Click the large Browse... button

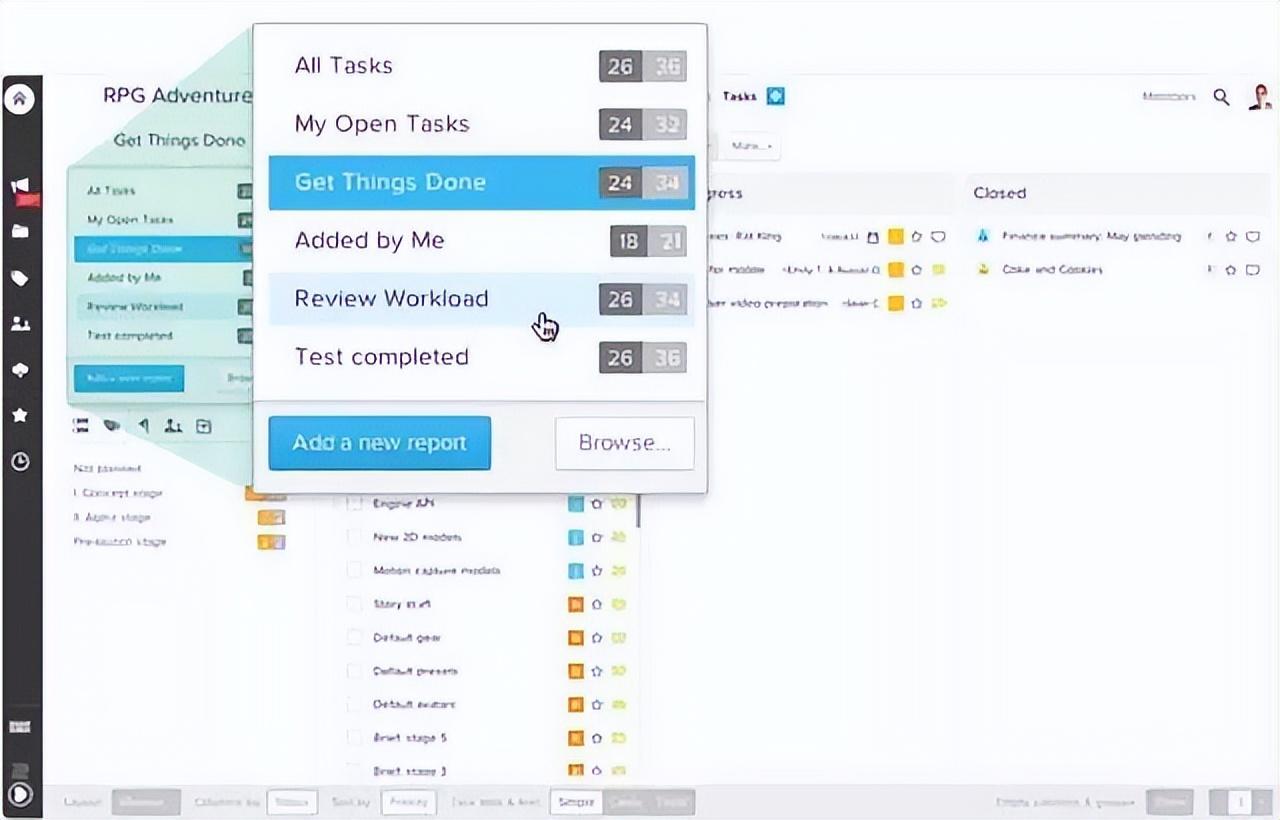coord(625,443)
